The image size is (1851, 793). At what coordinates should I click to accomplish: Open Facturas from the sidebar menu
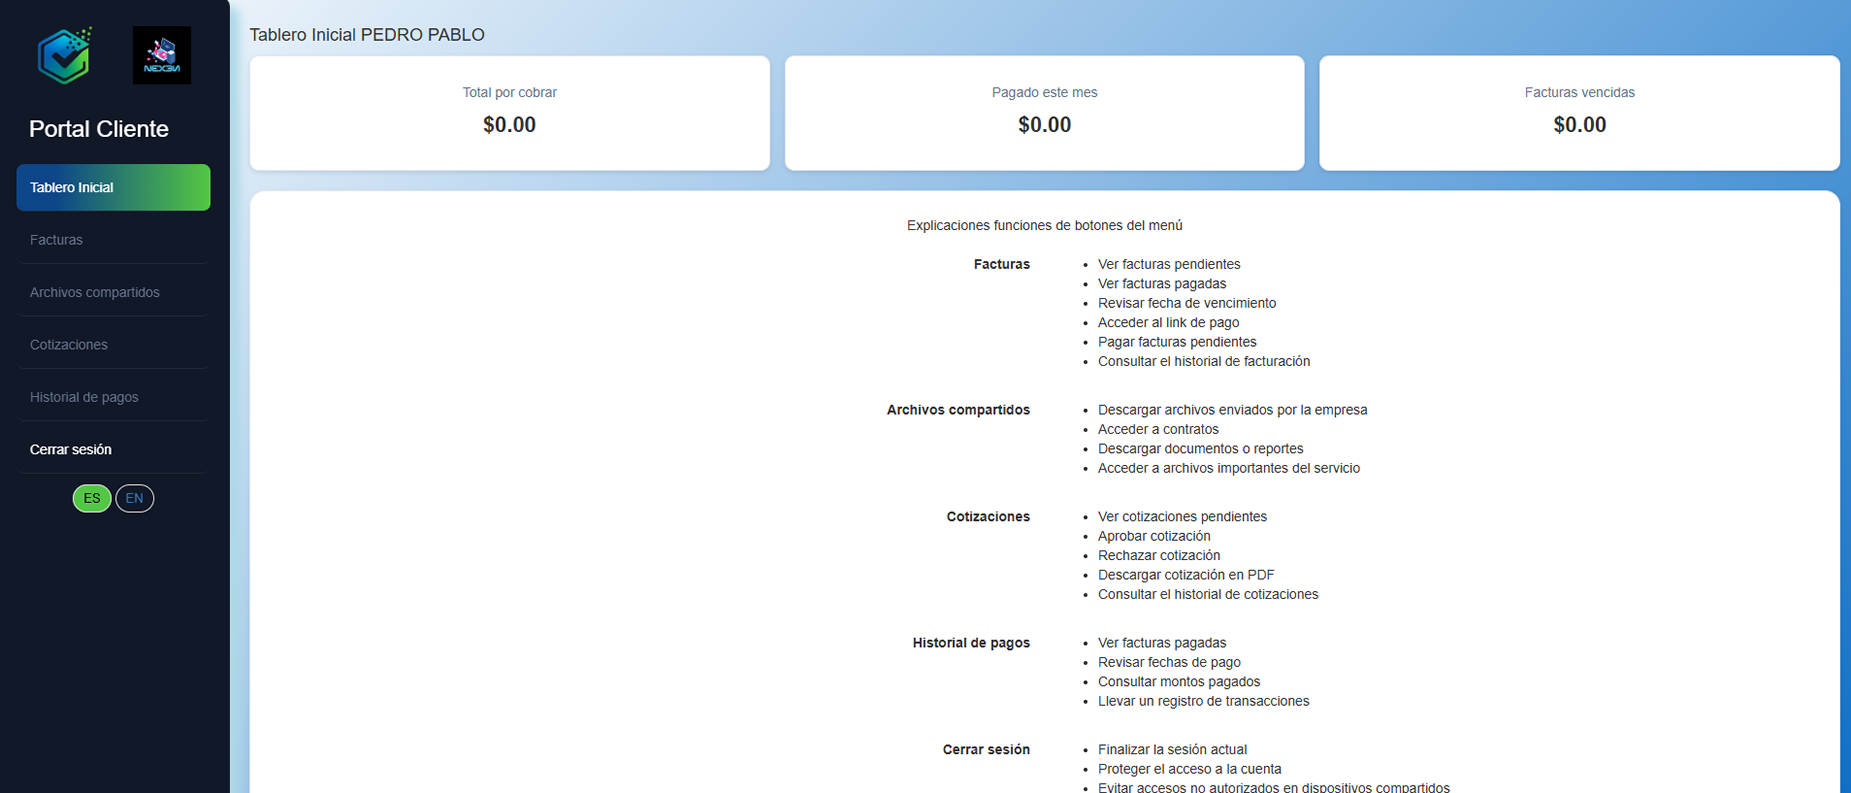point(56,240)
